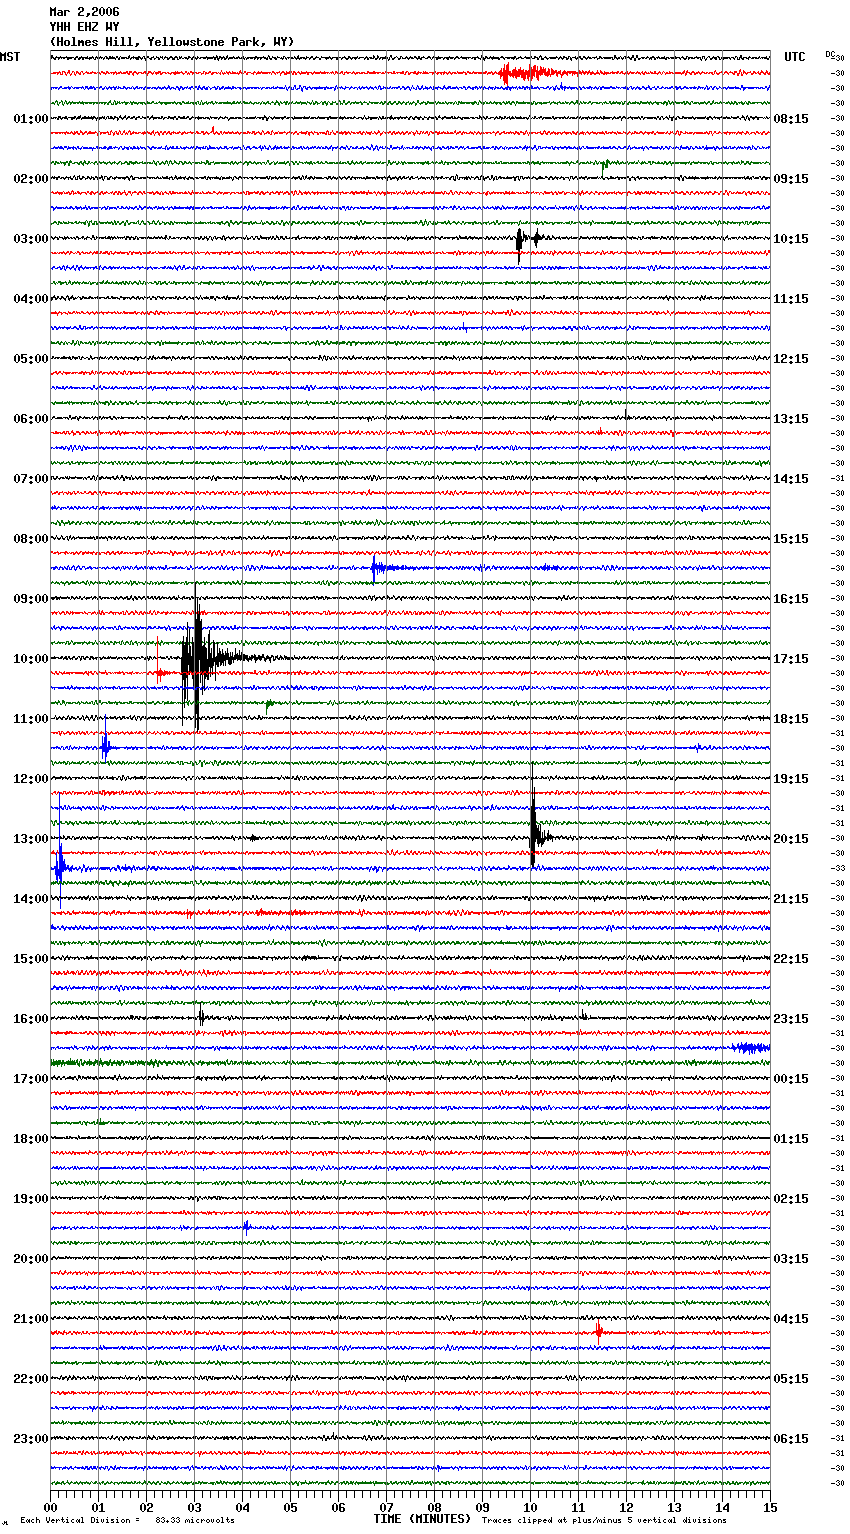Click the red spike below the 21:00 trace
This screenshot has width=850, height=1534.
[x=598, y=1331]
